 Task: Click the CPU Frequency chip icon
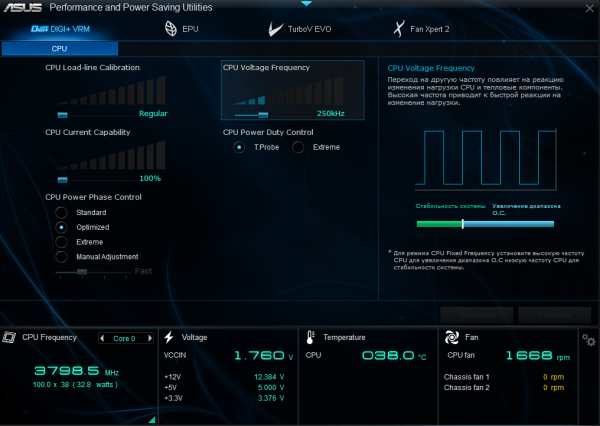(9, 337)
